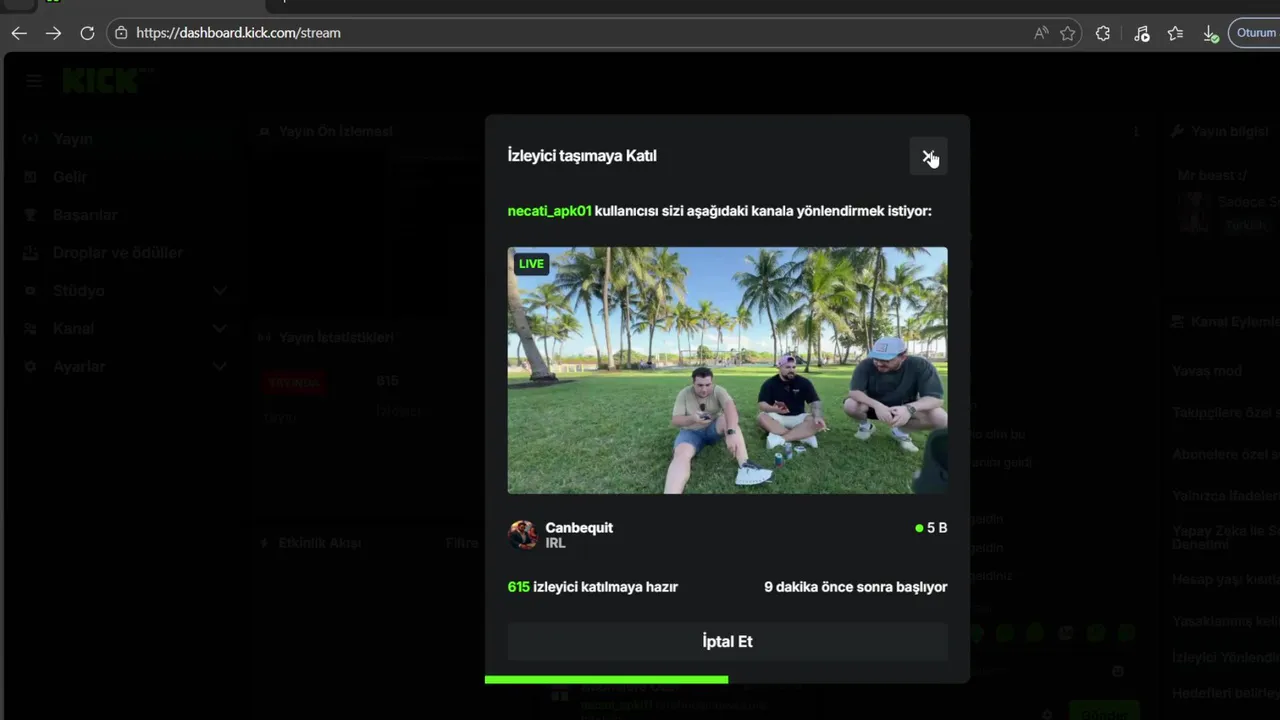Select Droplar ve ödüller in sidebar
This screenshot has height=720, width=1280.
coord(118,253)
